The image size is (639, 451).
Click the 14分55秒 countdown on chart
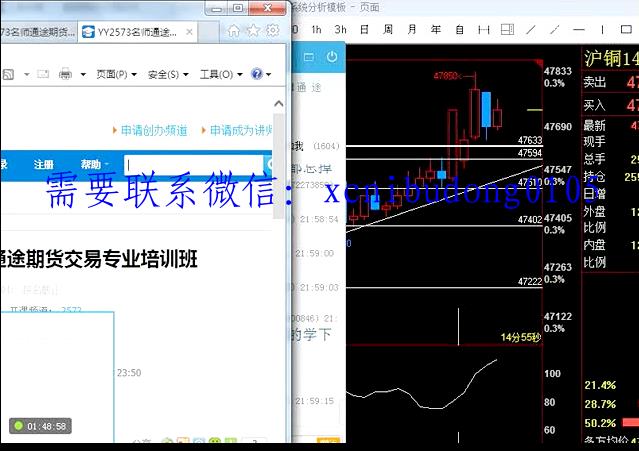(x=521, y=337)
